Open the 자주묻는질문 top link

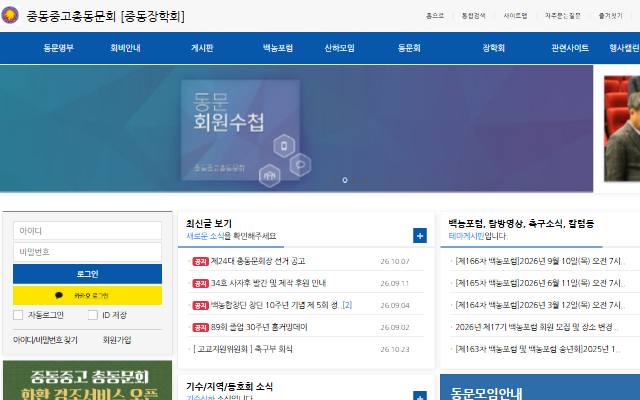562,16
